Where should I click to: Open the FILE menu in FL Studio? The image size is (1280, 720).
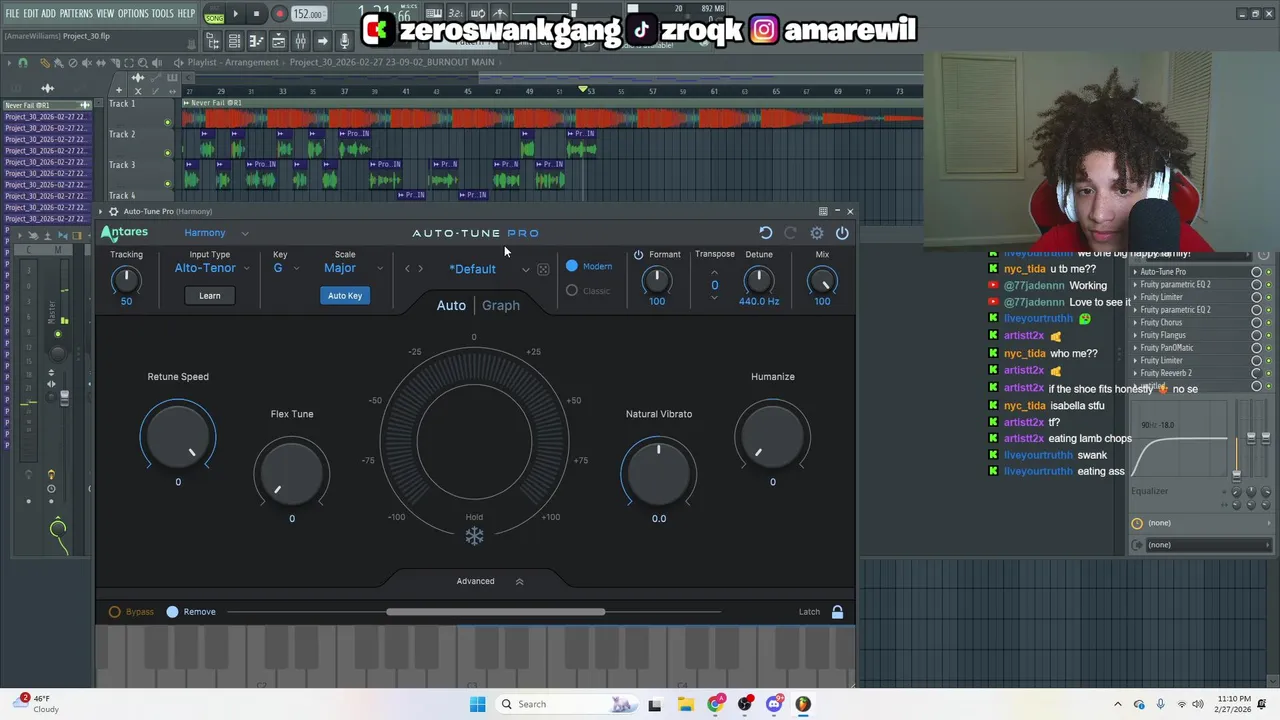tap(12, 13)
